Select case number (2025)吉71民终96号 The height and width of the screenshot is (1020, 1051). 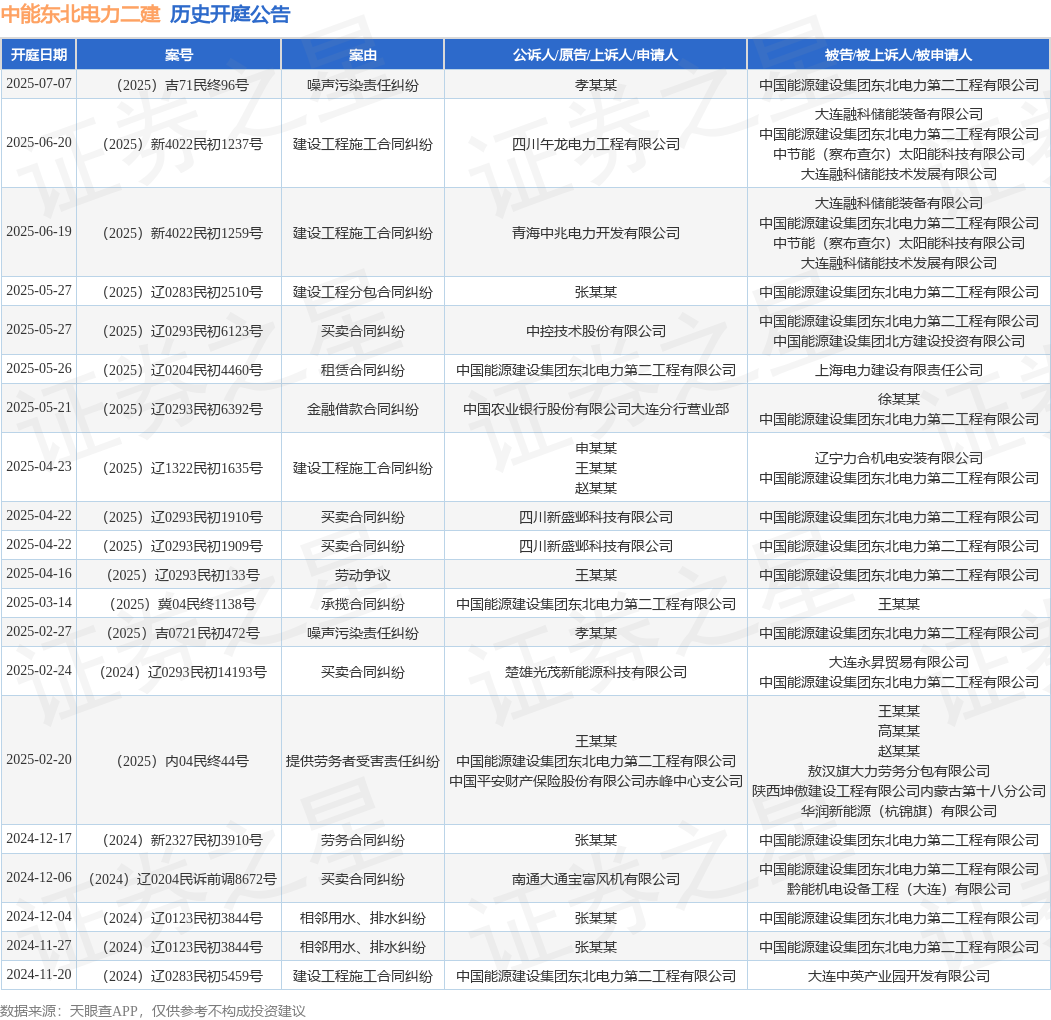[x=179, y=85]
